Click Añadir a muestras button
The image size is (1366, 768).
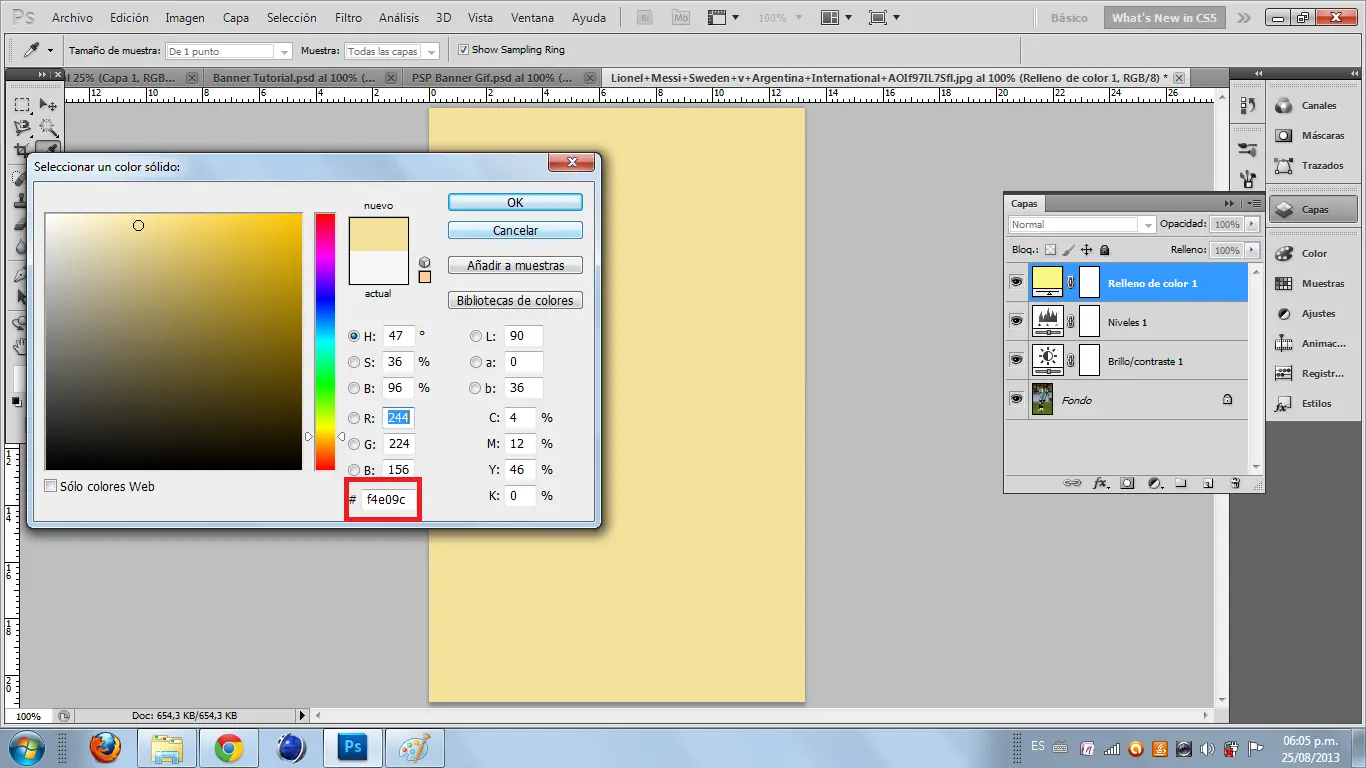click(x=515, y=266)
